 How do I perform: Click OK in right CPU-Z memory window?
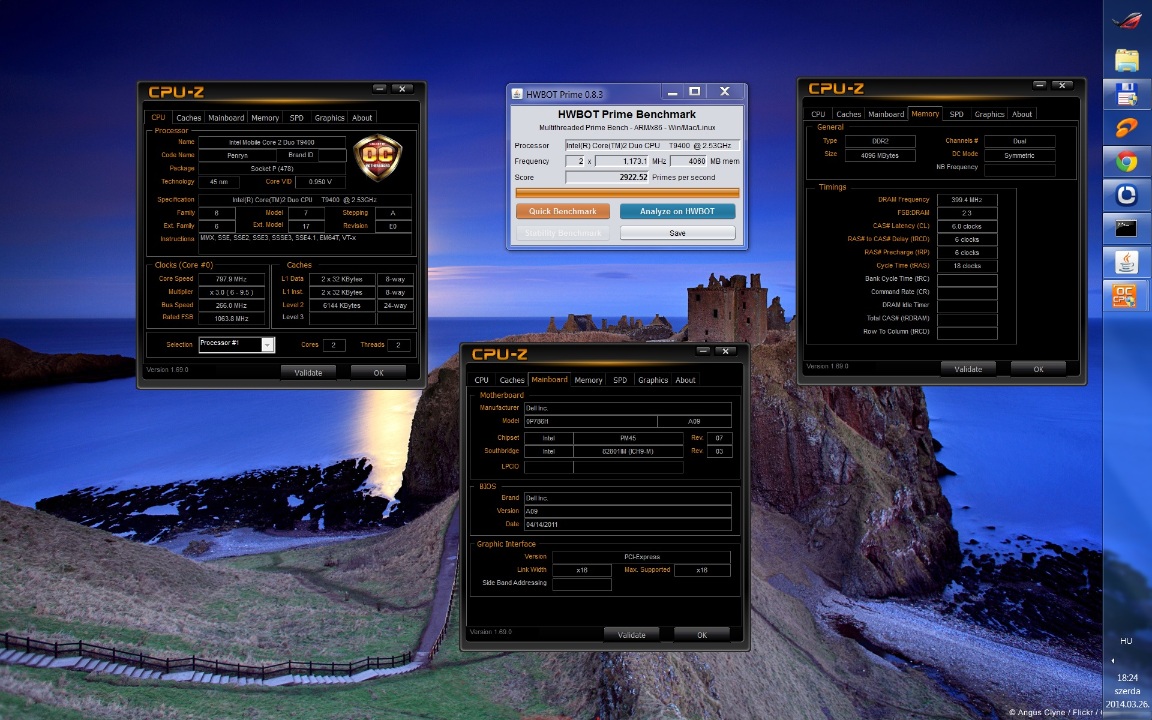point(1038,369)
